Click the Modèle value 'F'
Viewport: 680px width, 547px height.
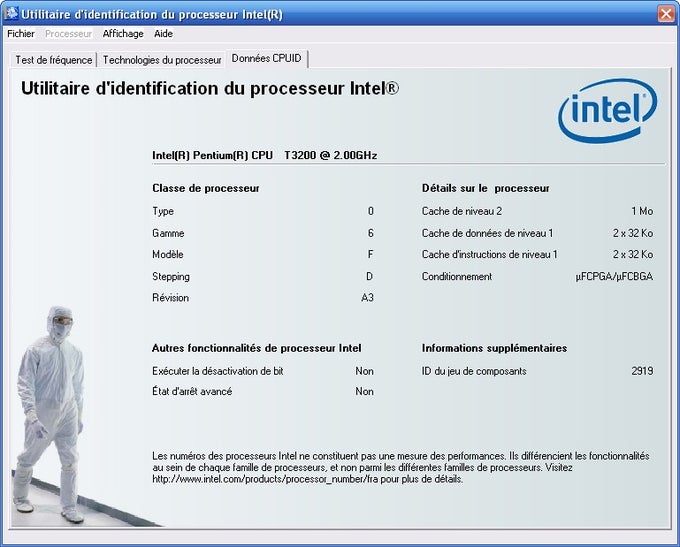pyautogui.click(x=370, y=254)
